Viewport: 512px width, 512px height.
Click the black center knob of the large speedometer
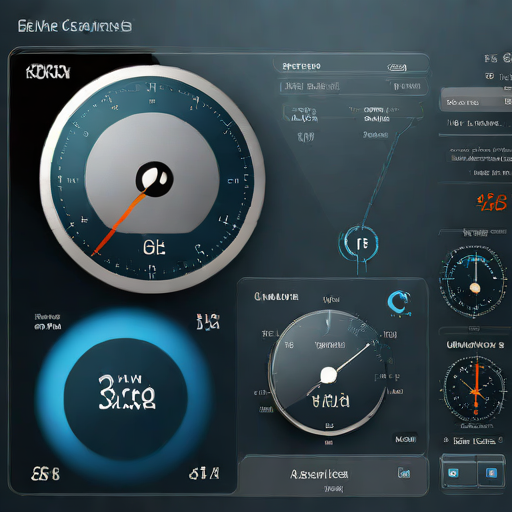tap(154, 179)
